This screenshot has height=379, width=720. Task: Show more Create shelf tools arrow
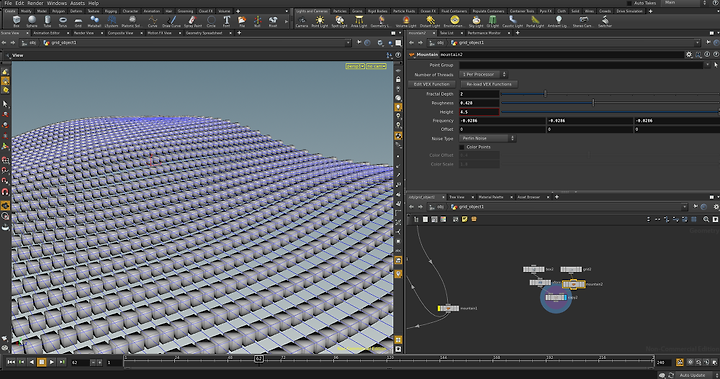click(x=287, y=21)
